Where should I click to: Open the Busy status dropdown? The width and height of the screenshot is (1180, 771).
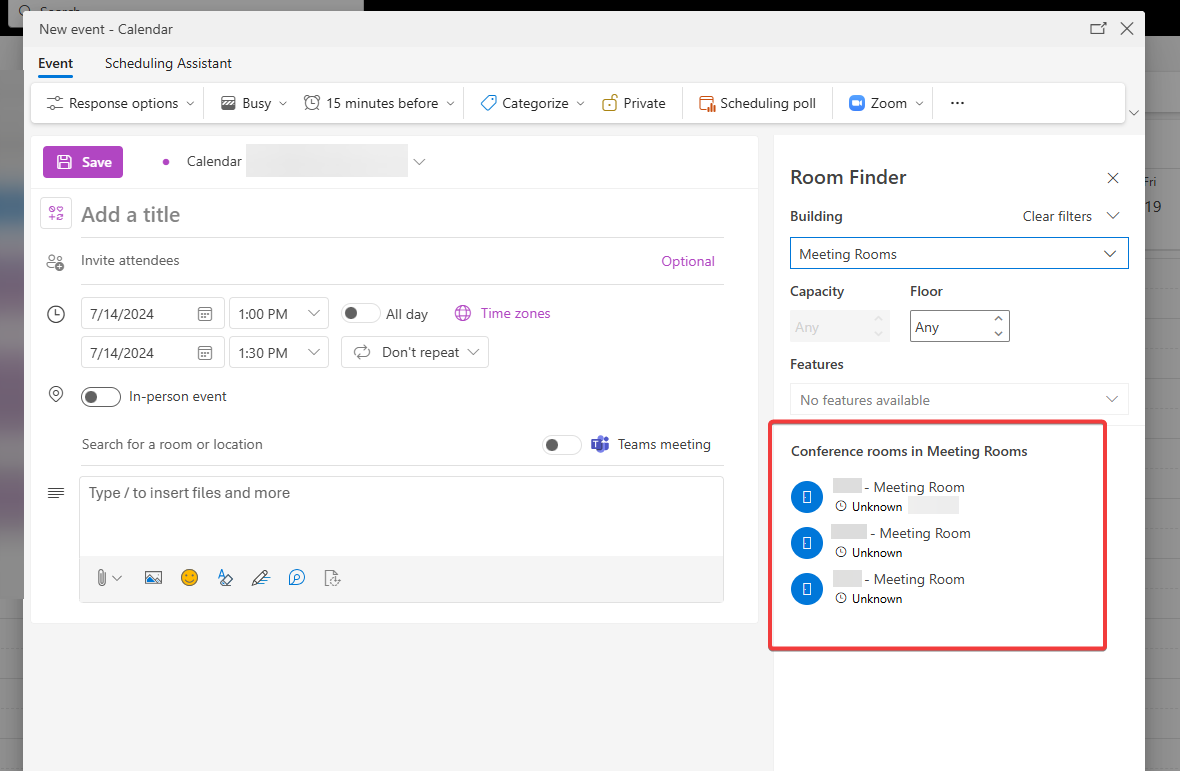[254, 103]
